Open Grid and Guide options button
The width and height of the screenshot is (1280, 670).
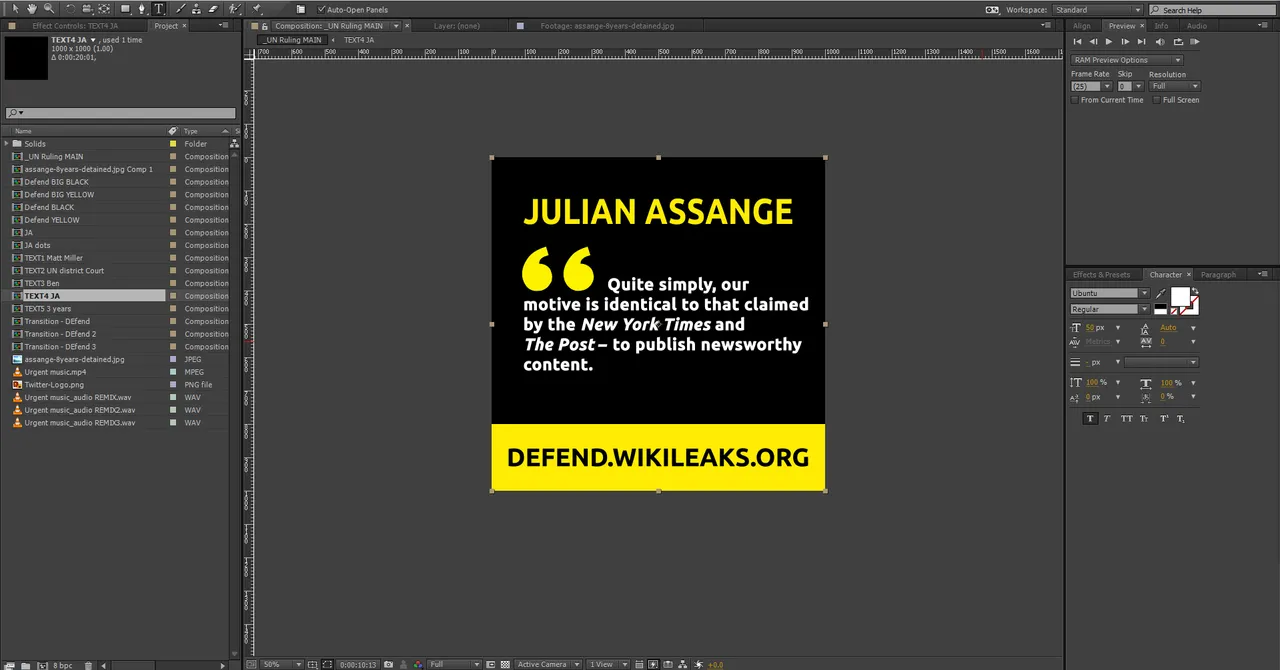[x=312, y=664]
